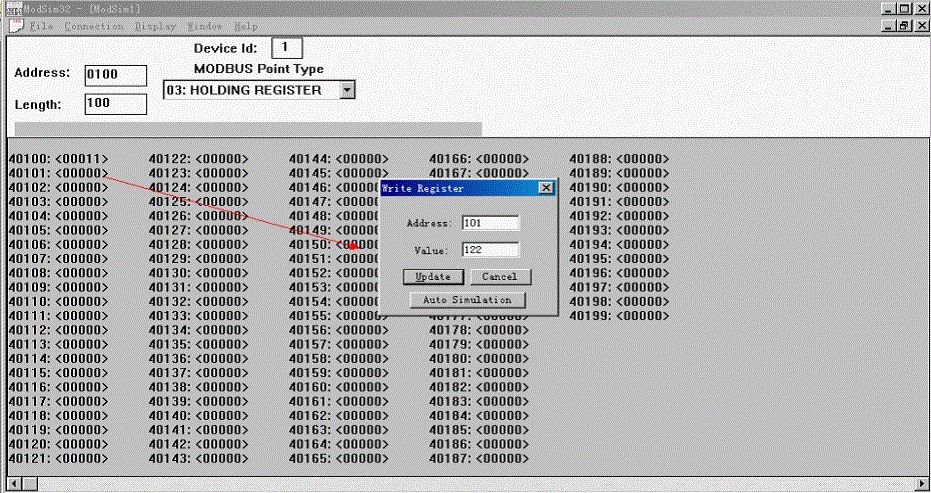931x493 pixels.
Task: Click the Auto Simulation button
Action: click(467, 300)
